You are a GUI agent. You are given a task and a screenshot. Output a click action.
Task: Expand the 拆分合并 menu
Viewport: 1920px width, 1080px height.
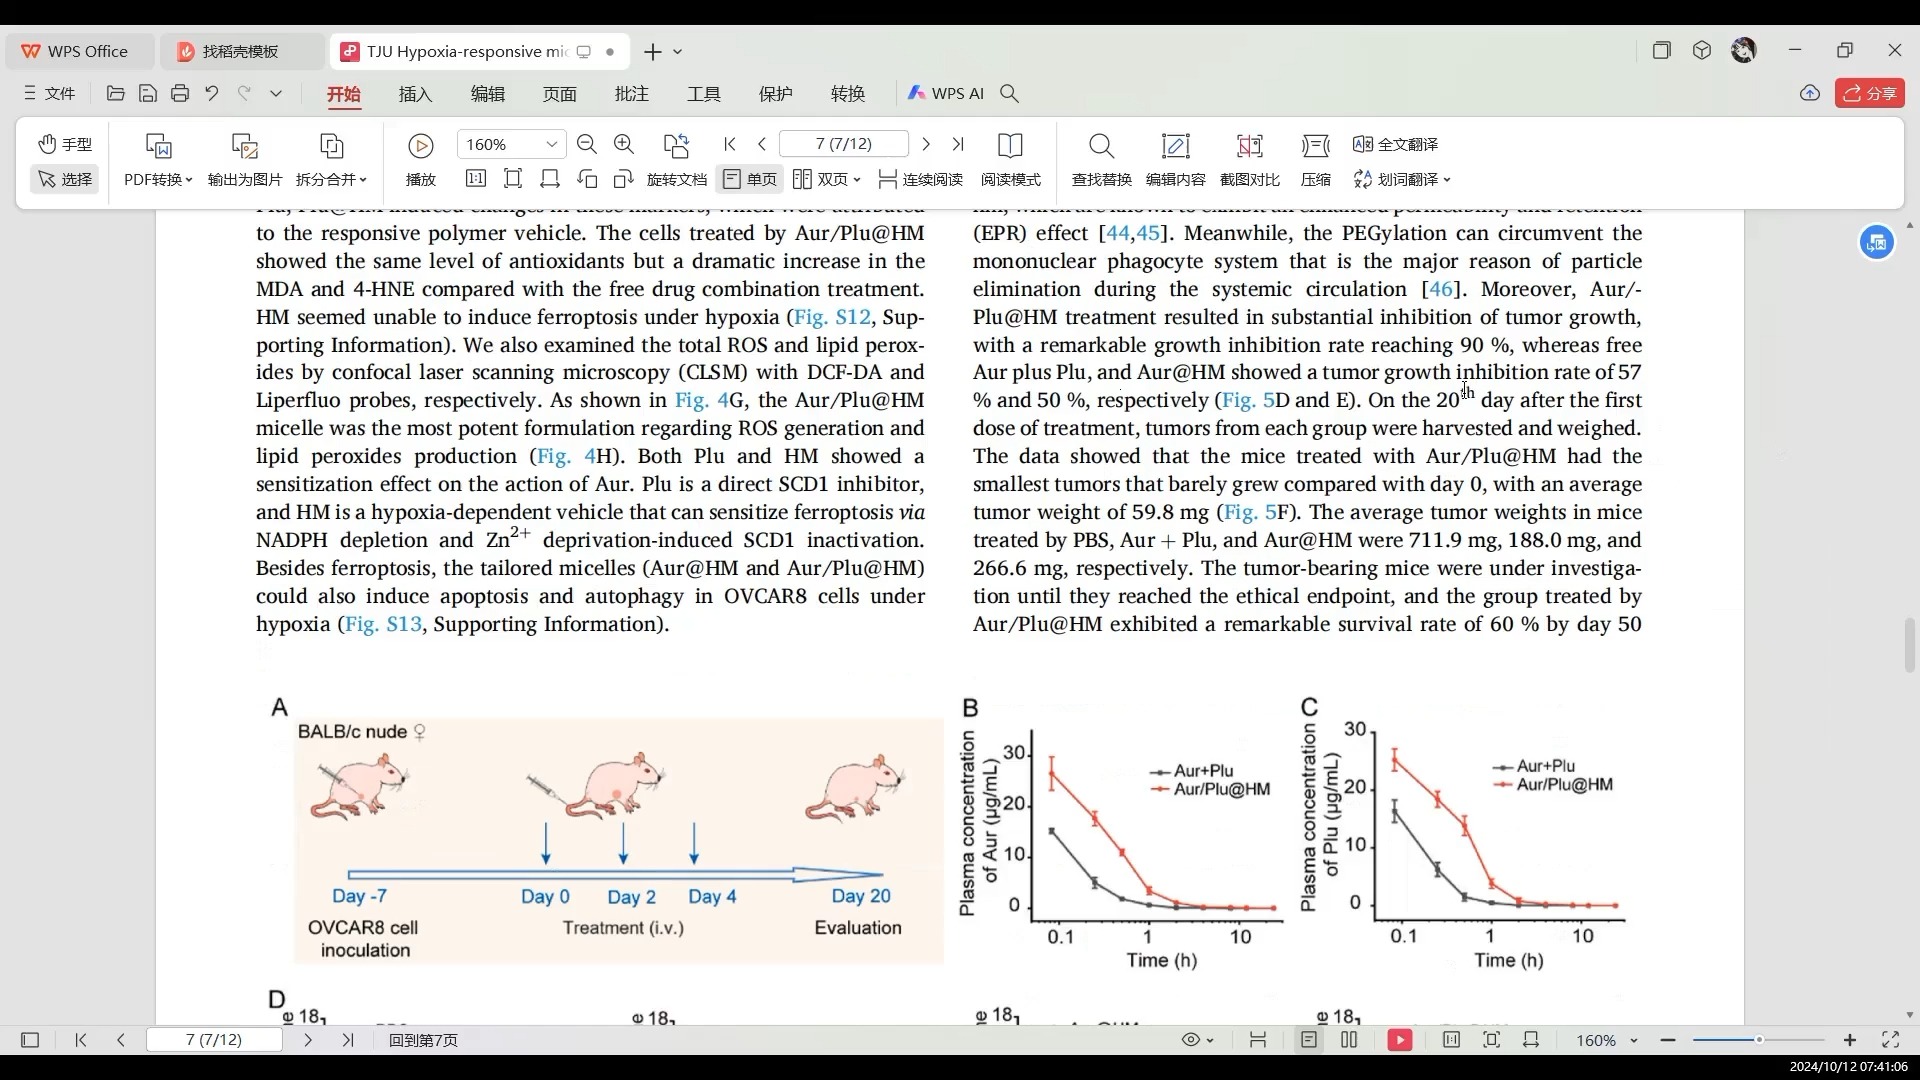tap(332, 179)
